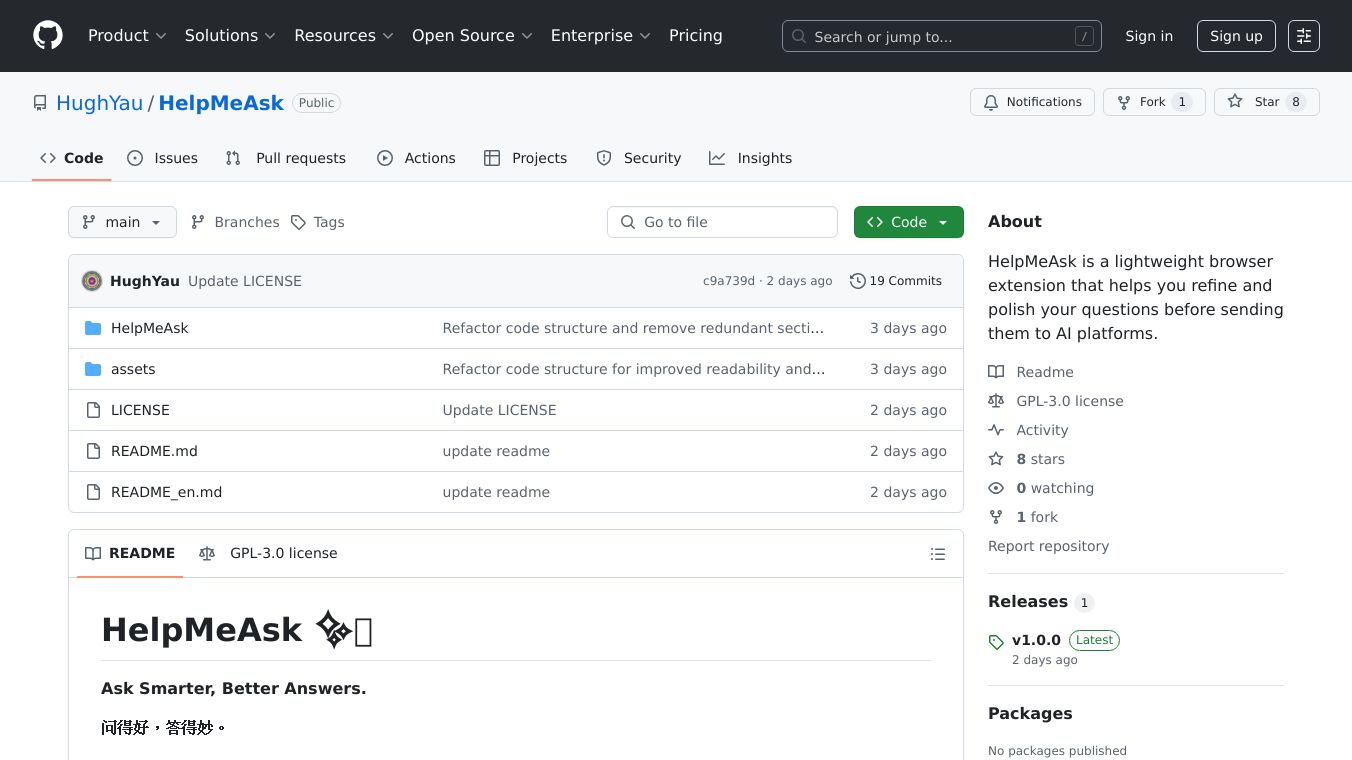Click the global settings icon next to Sign up
Screen dimensions: 1352x760
click(x=1303, y=36)
